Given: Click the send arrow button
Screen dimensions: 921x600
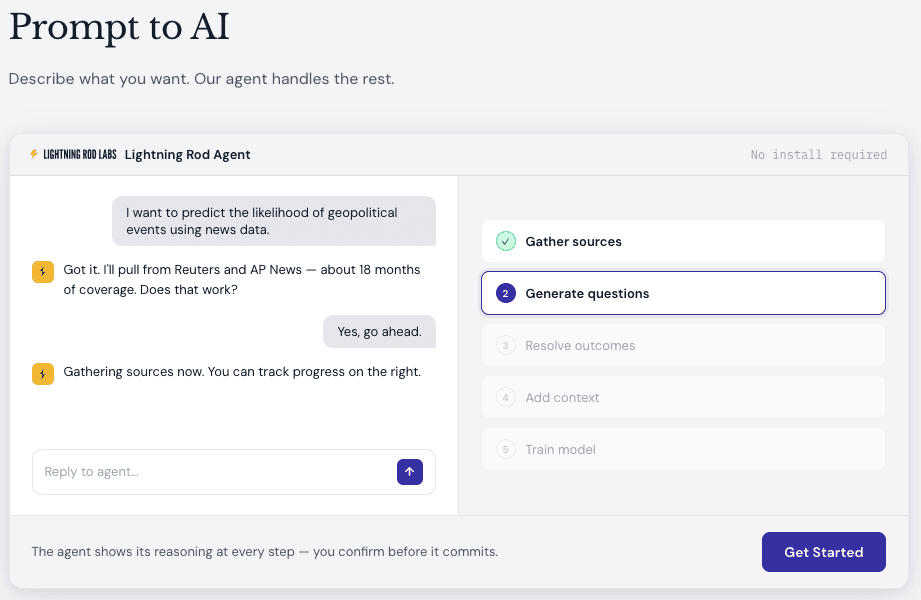Looking at the screenshot, I should click(x=410, y=472).
